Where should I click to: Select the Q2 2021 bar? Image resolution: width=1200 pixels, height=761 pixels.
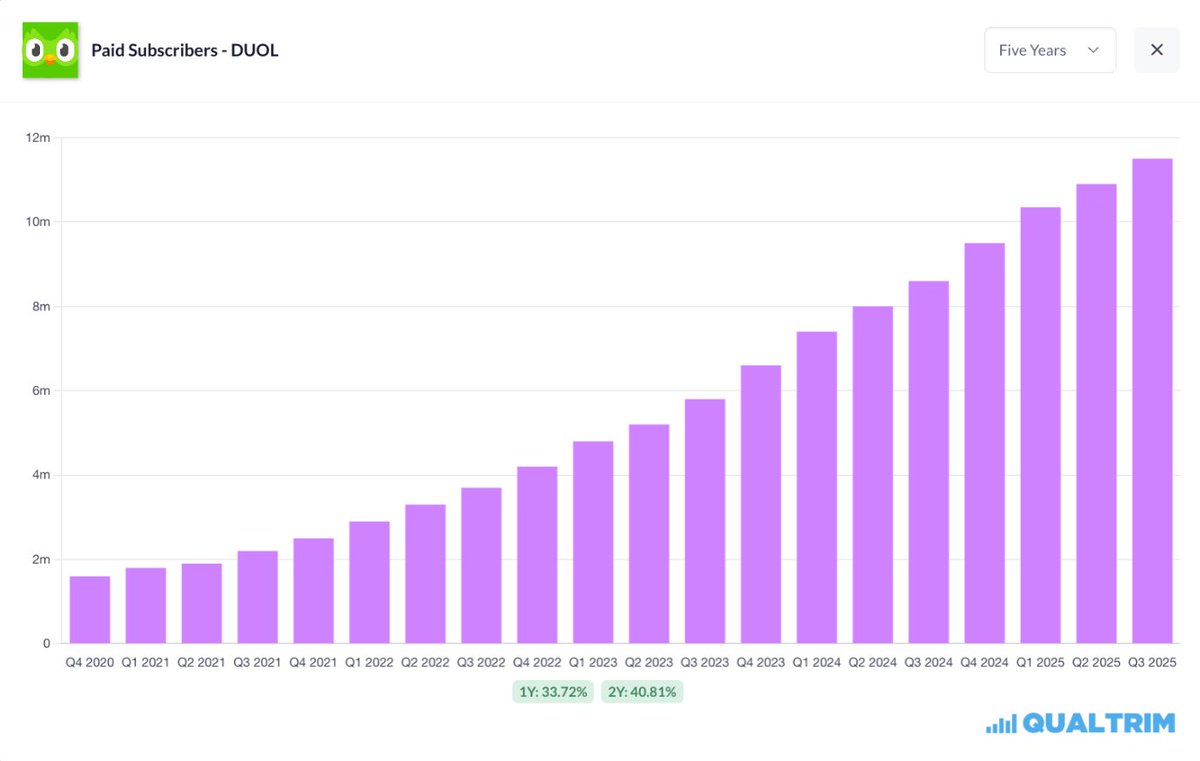click(x=202, y=603)
